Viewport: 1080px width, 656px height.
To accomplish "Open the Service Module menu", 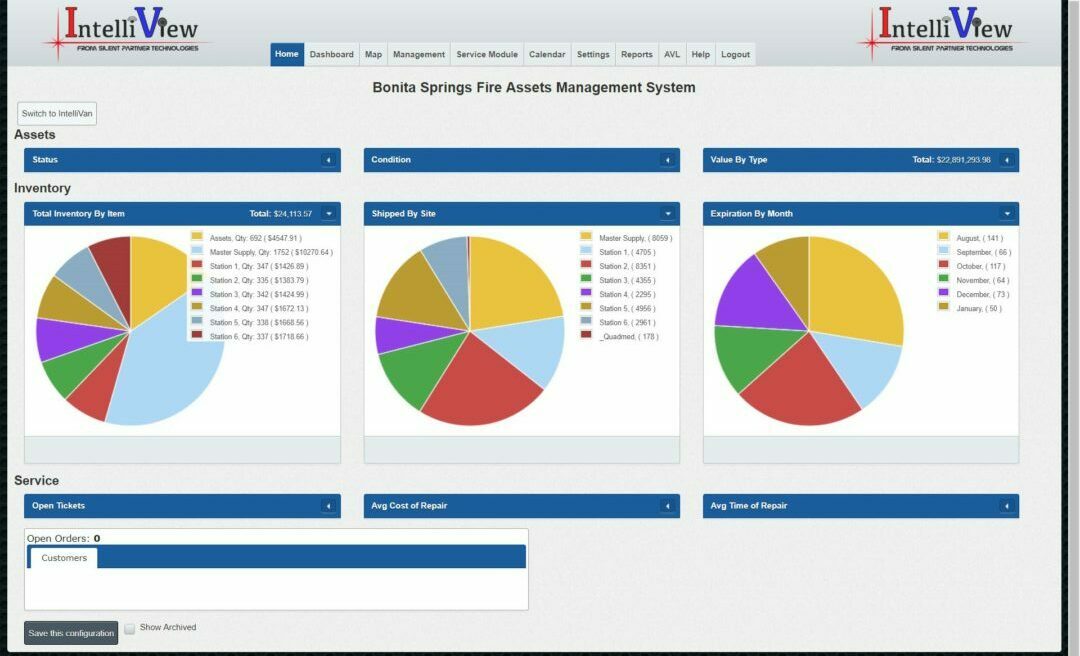I will click(x=486, y=54).
